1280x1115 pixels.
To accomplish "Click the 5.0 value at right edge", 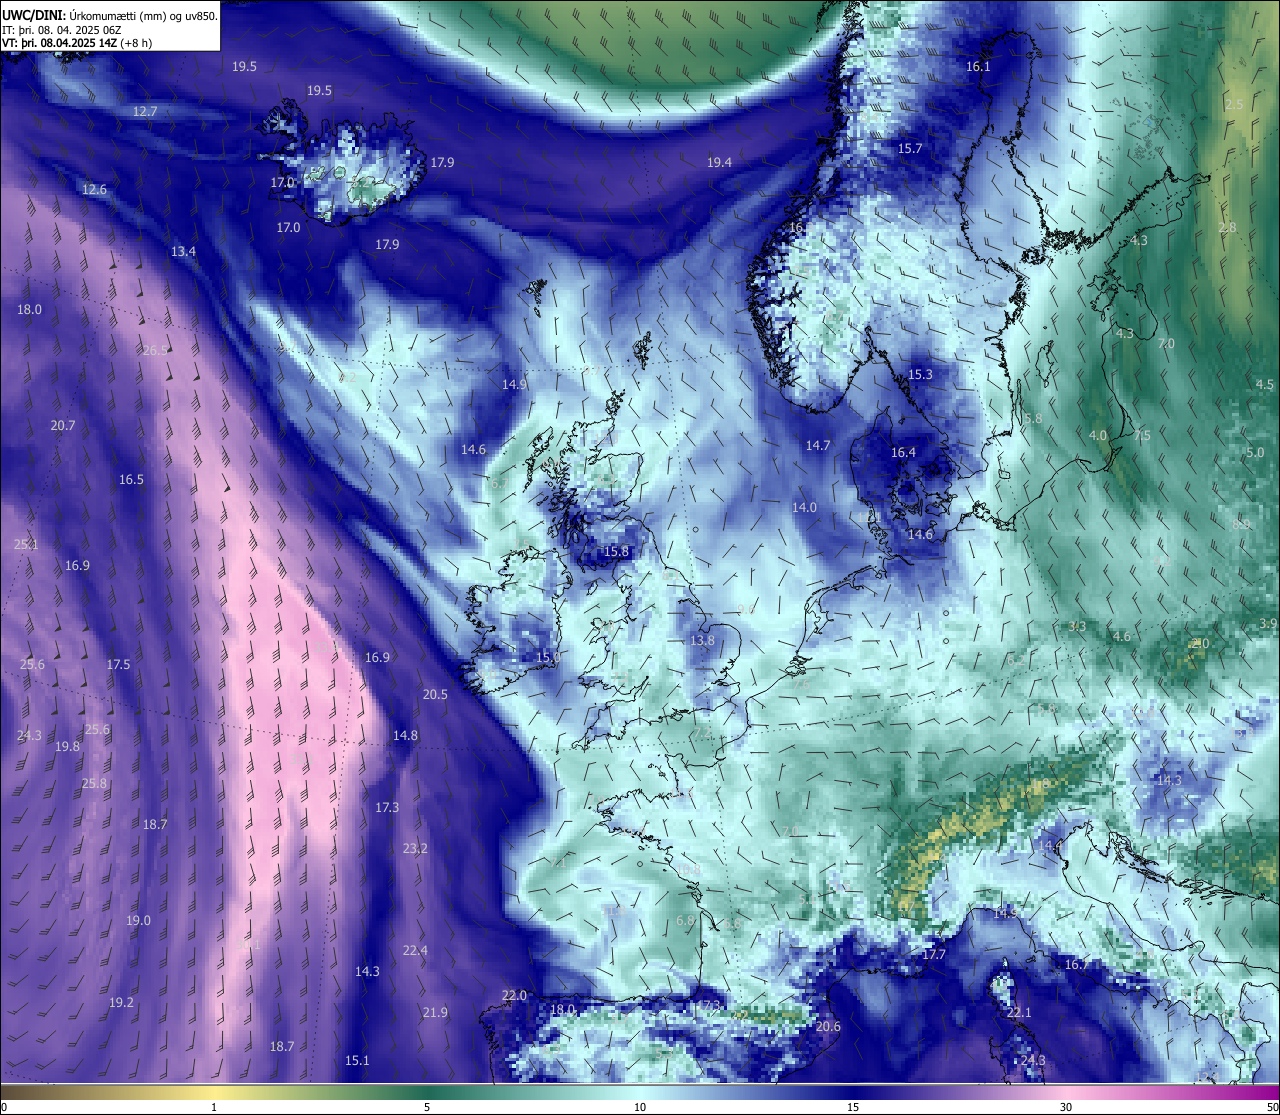I will (x=1255, y=452).
